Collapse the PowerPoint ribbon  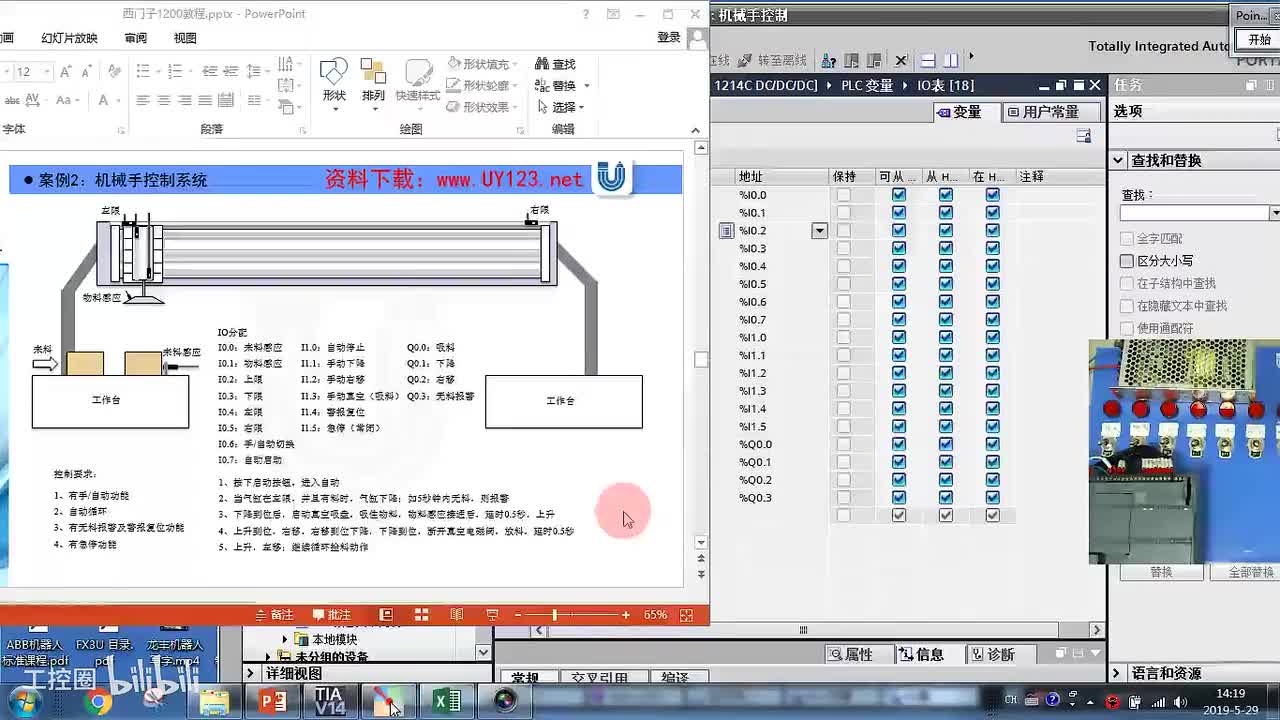696,130
